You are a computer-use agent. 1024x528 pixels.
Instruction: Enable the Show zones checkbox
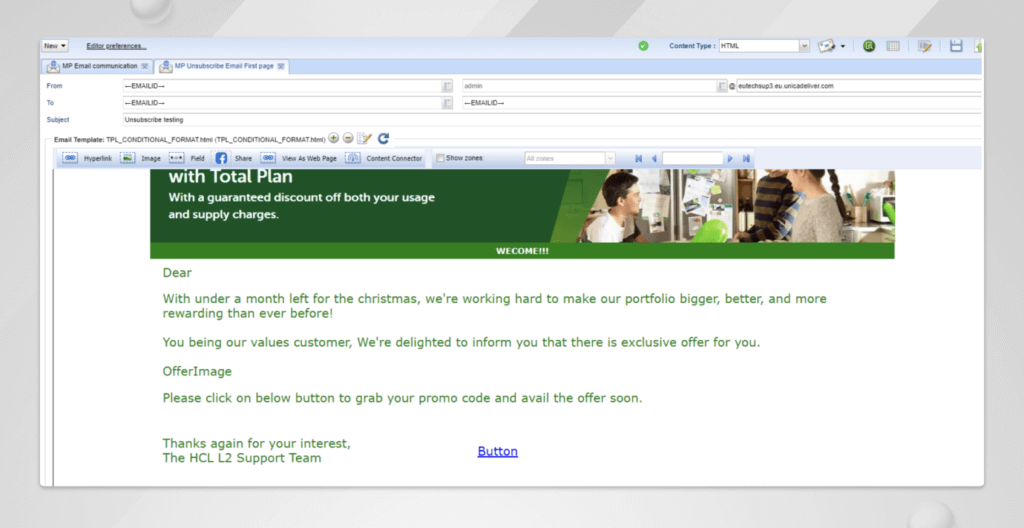pos(440,158)
